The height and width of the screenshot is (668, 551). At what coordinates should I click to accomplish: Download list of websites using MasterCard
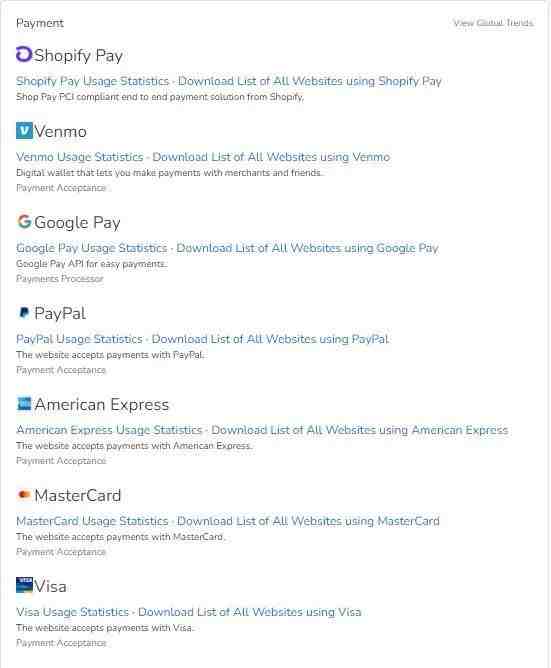[x=308, y=521]
